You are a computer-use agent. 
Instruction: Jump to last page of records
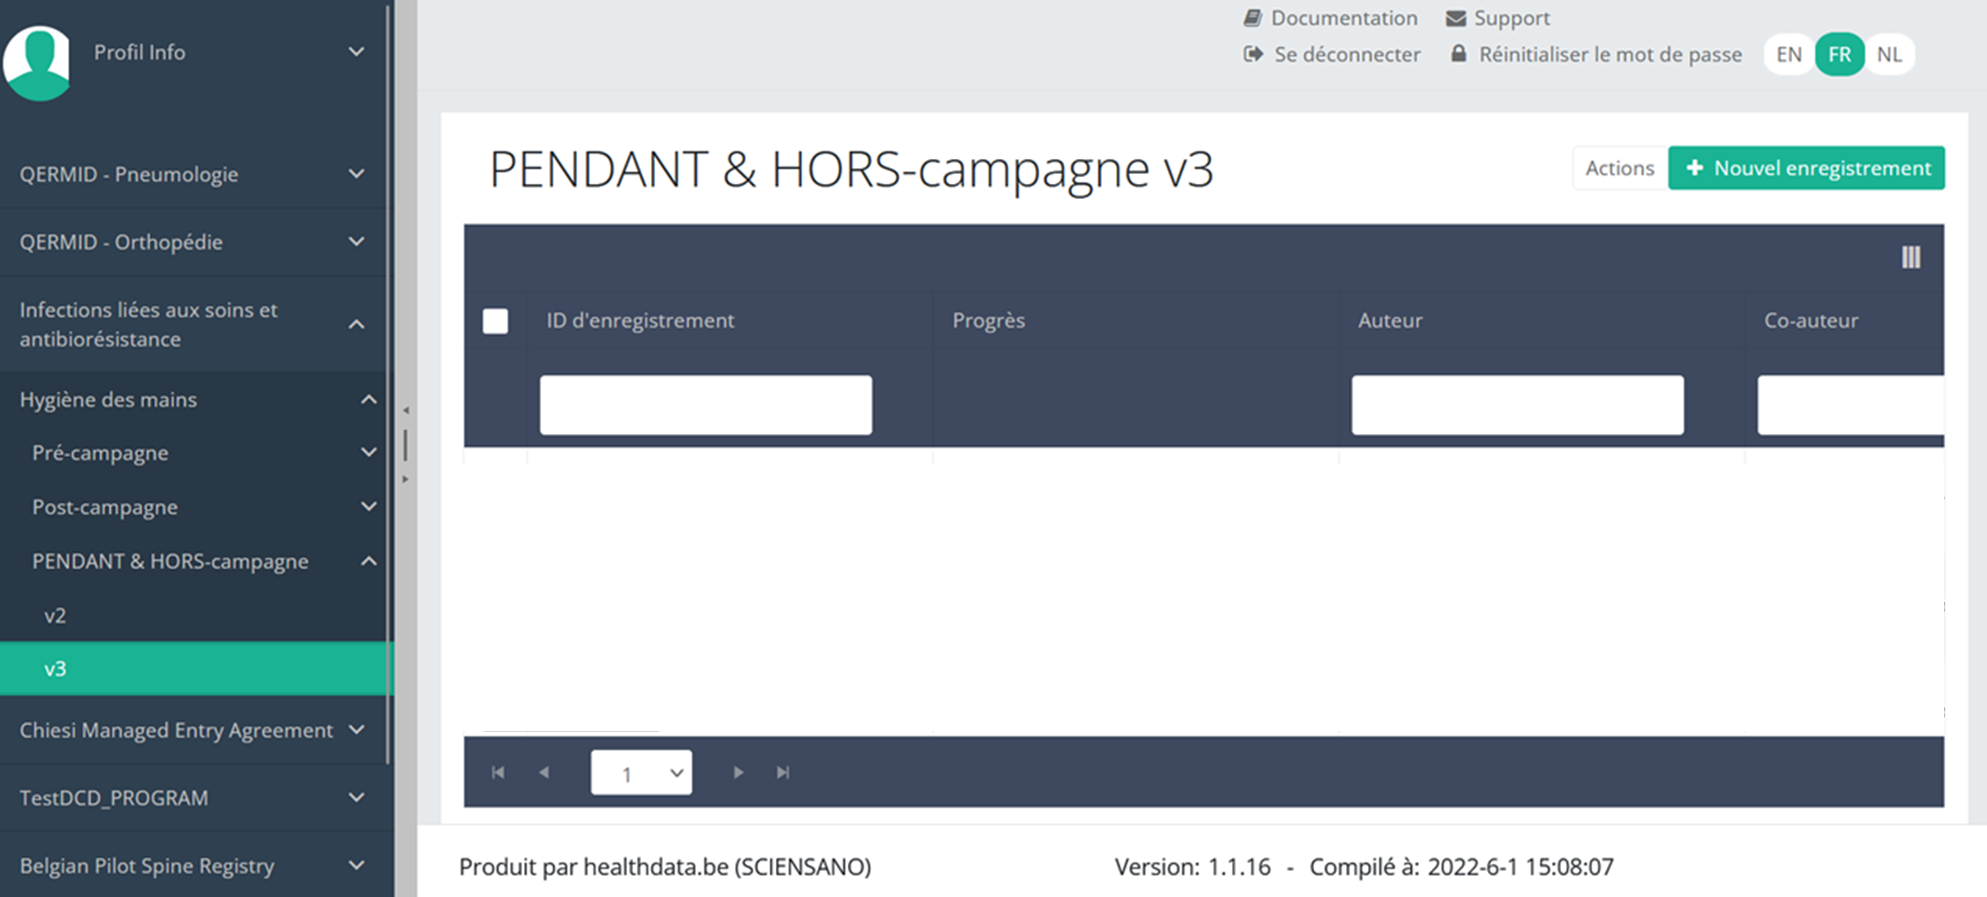[x=783, y=772]
